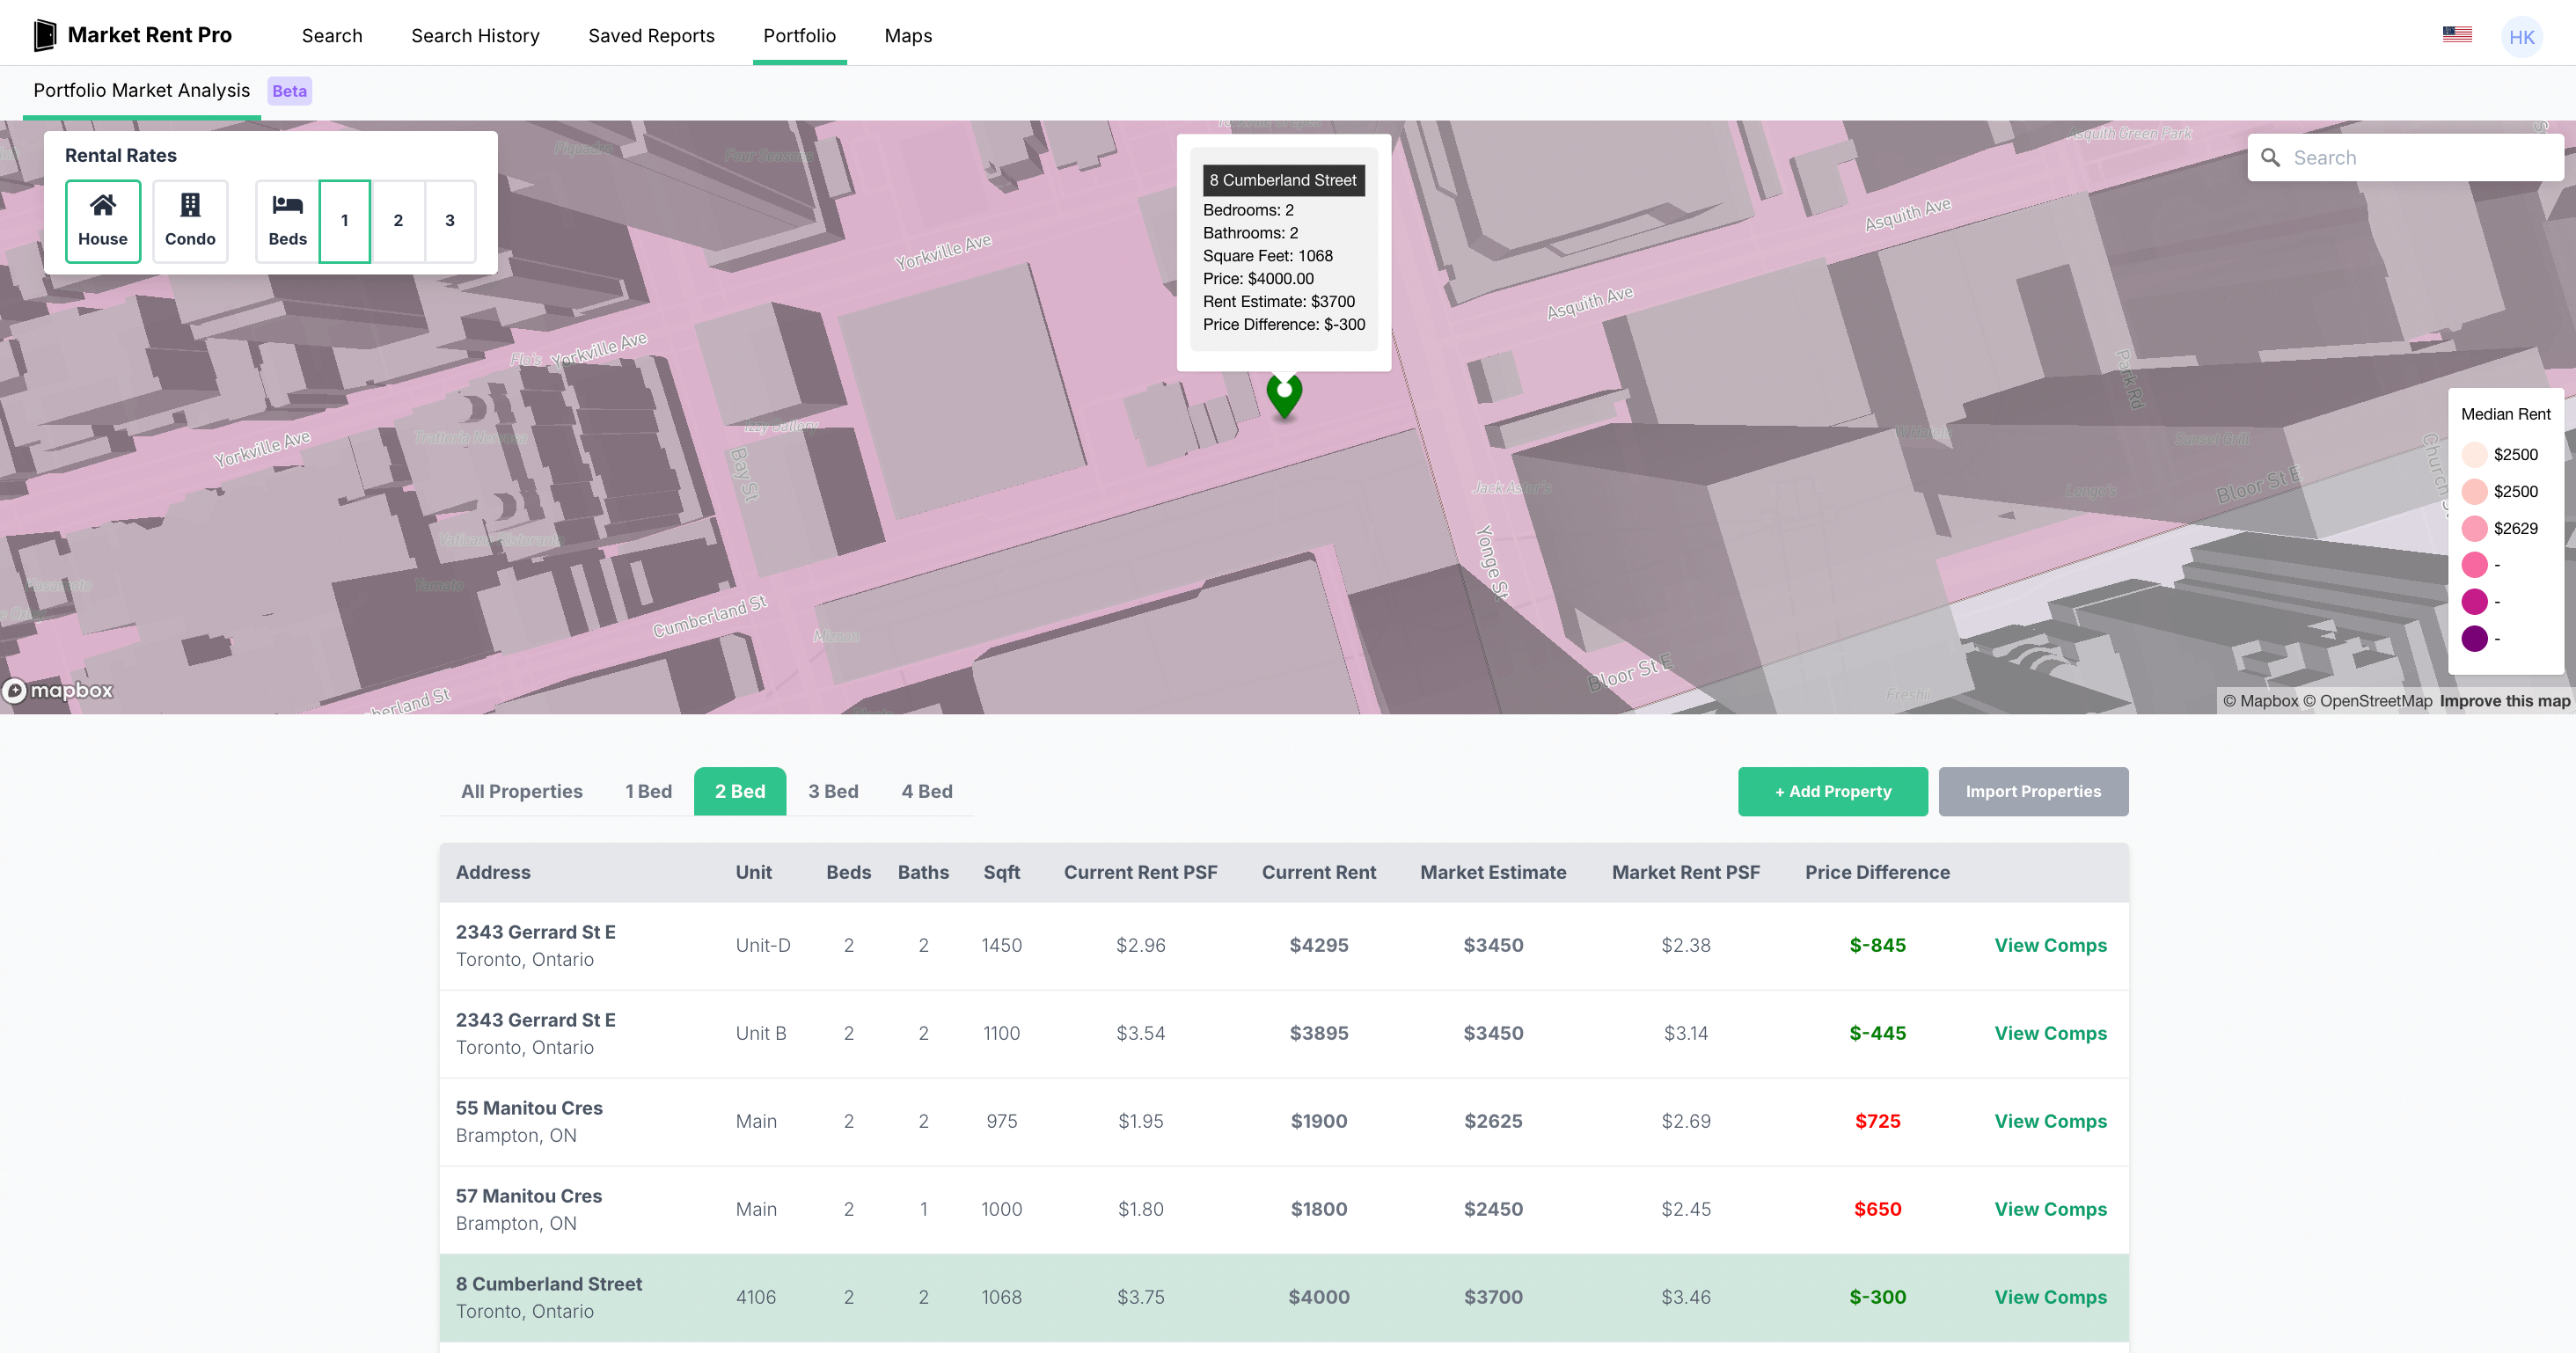Open the HK profile avatar

click(x=2522, y=36)
